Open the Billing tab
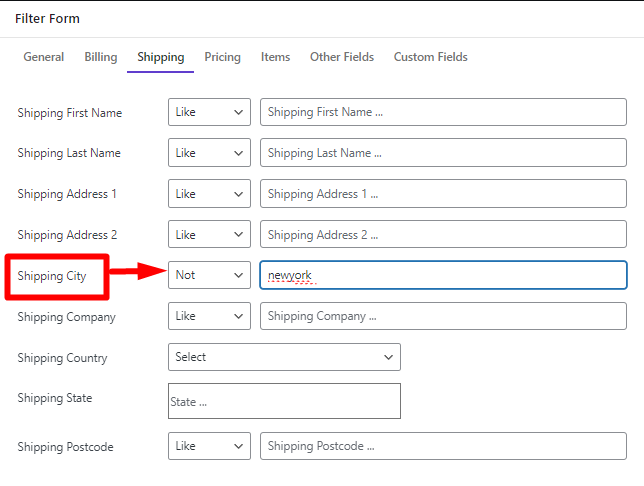 (101, 57)
